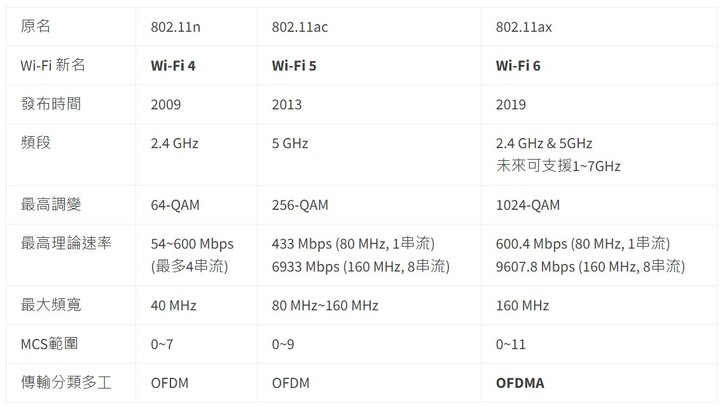This screenshot has width=720, height=407.
Task: Click the 原名 row label
Action: click(x=35, y=26)
